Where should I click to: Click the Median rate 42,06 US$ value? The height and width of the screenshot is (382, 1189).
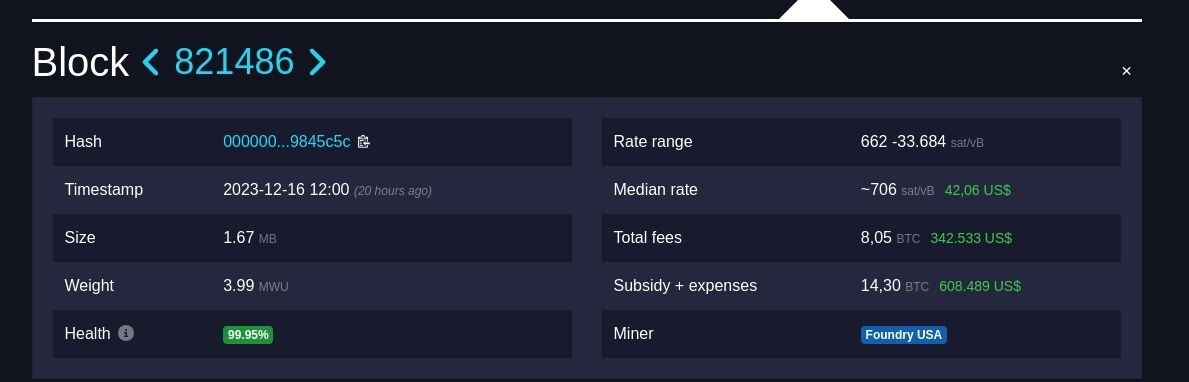pyautogui.click(x=977, y=190)
